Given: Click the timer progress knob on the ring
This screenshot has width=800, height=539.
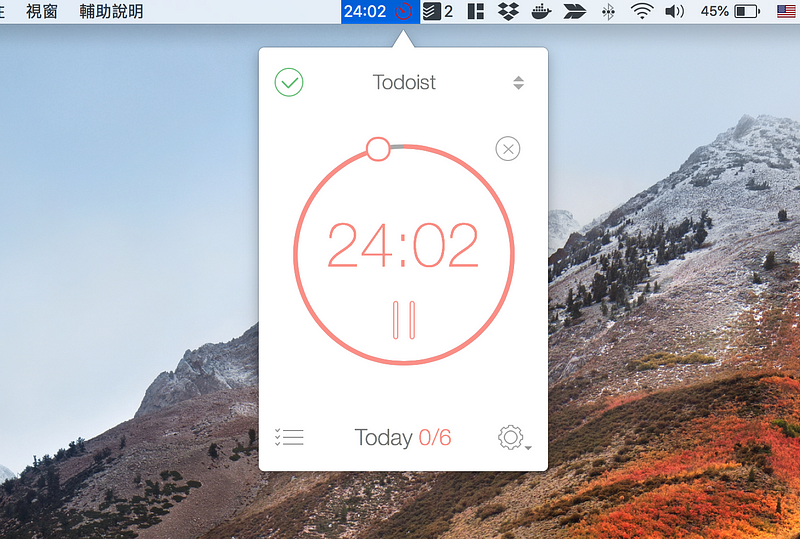Looking at the screenshot, I should click(x=378, y=149).
